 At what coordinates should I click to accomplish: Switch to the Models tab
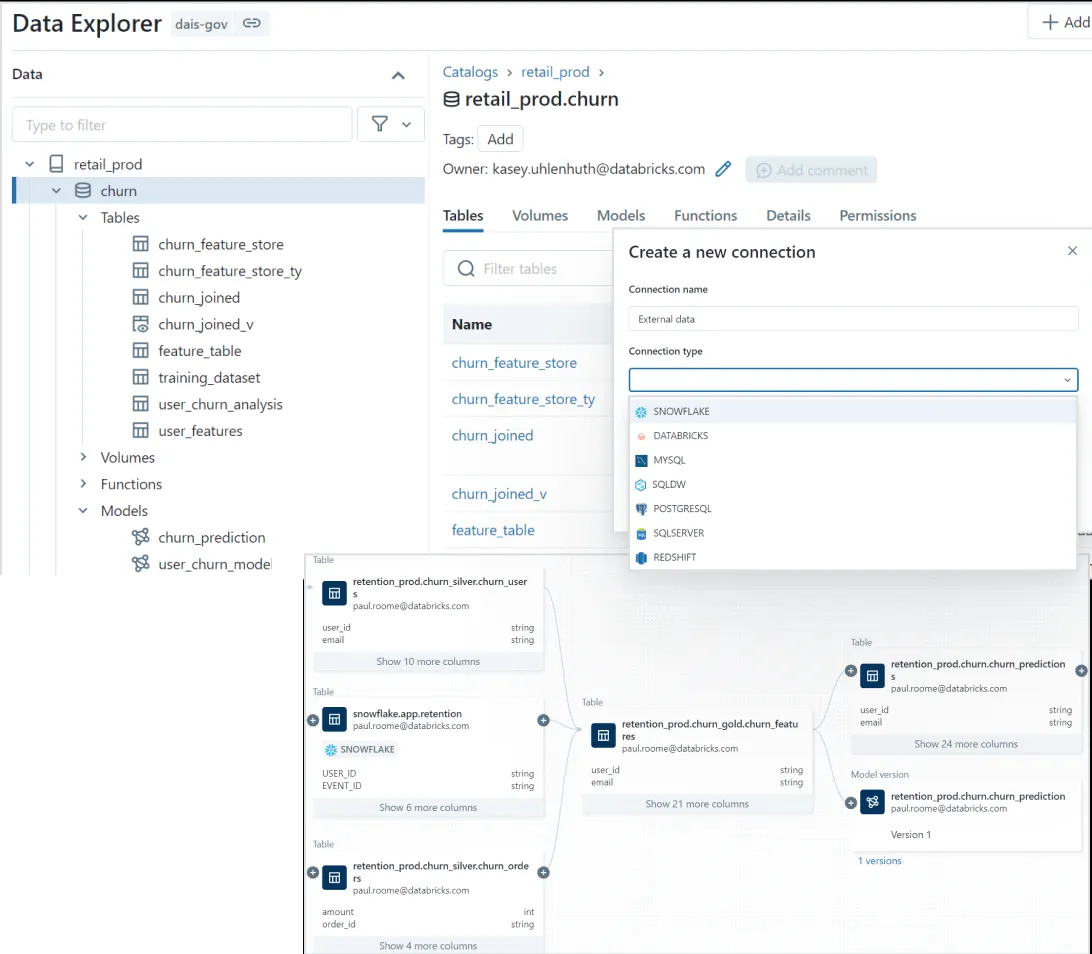621,215
